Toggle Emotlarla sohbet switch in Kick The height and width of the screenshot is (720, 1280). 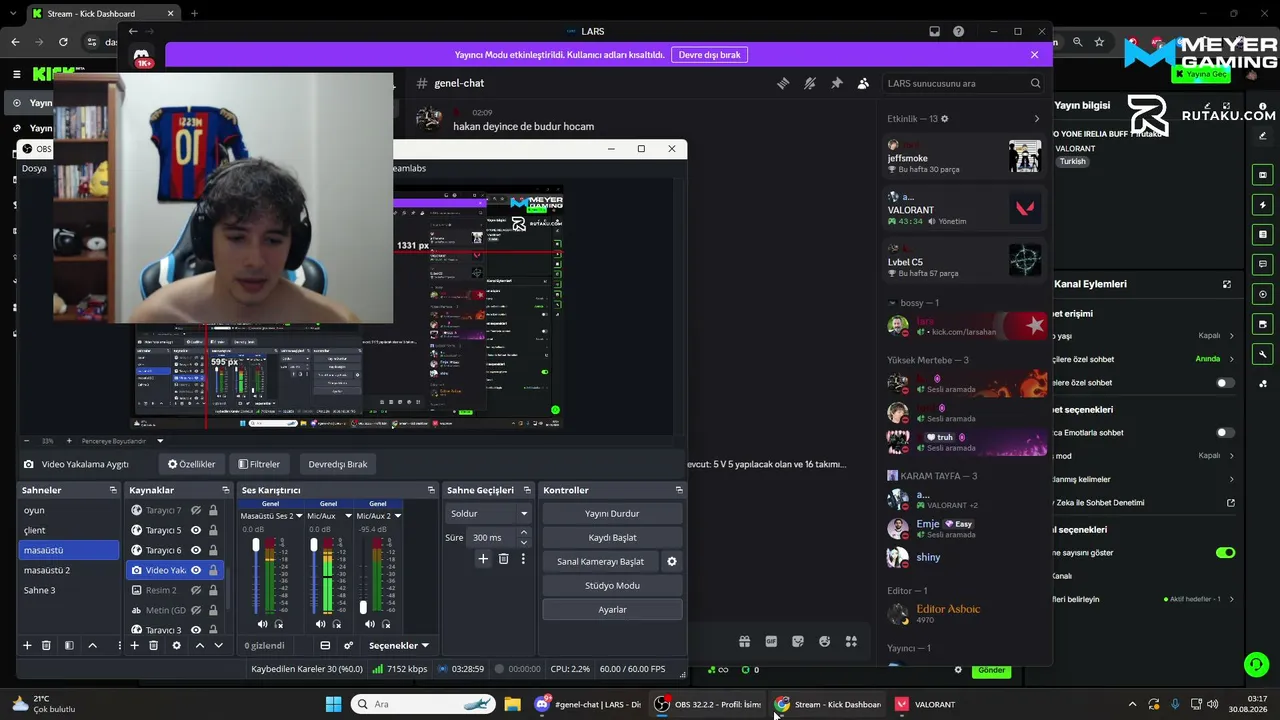click(x=1225, y=433)
